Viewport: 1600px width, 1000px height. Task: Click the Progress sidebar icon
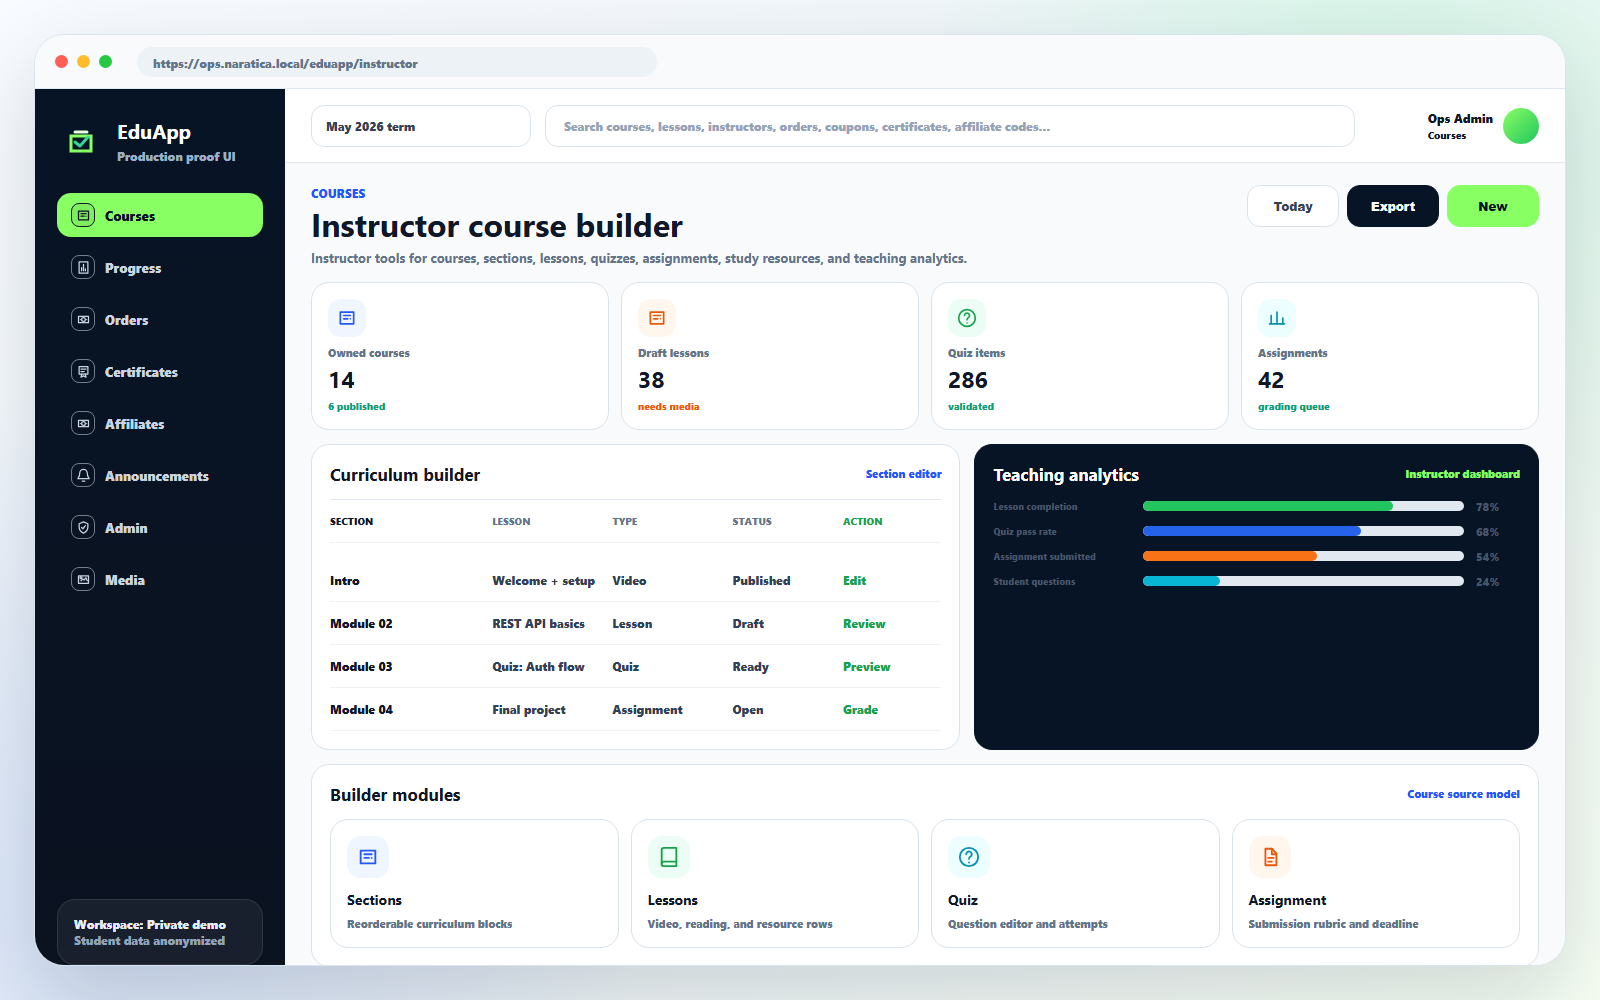[x=84, y=268]
